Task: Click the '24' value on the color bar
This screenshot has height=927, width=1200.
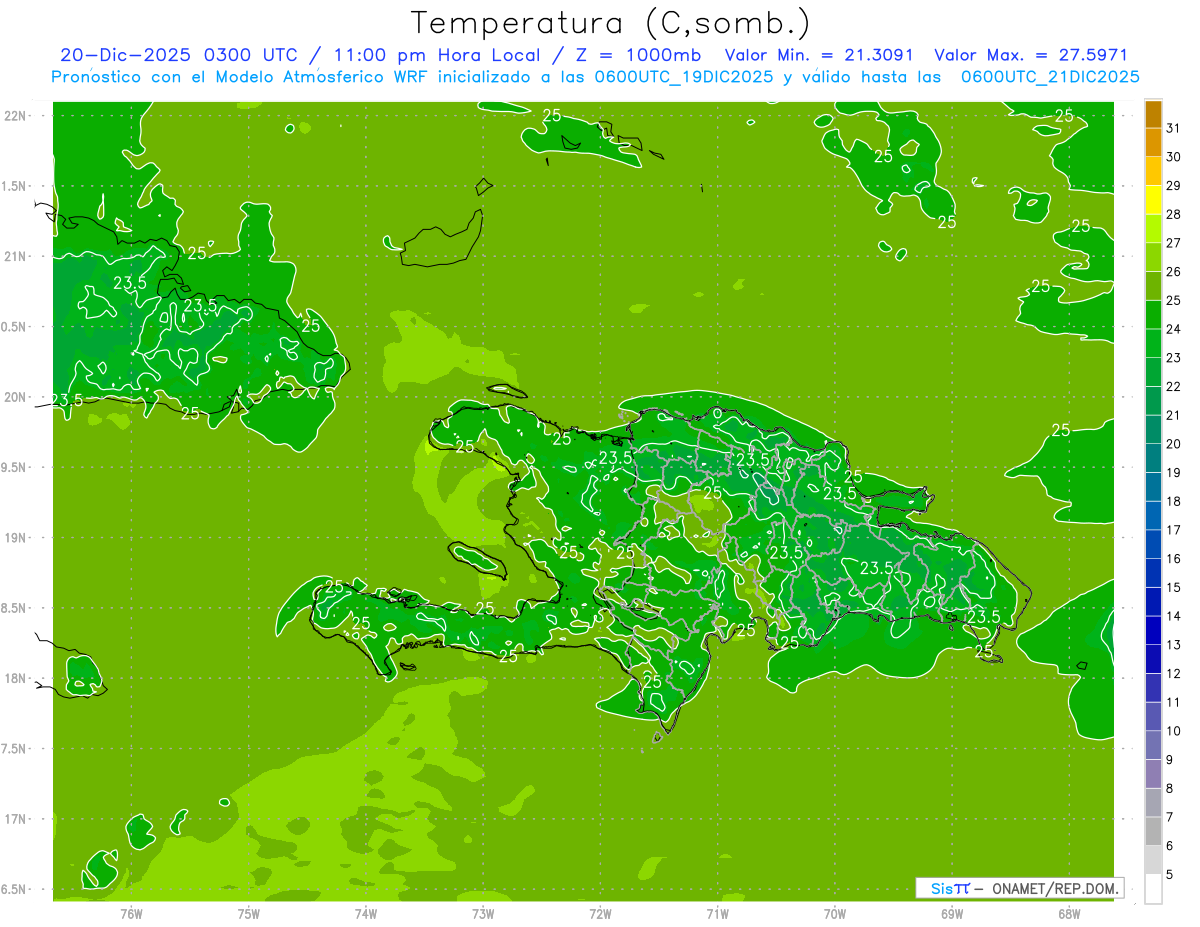Action: pyautogui.click(x=1173, y=329)
